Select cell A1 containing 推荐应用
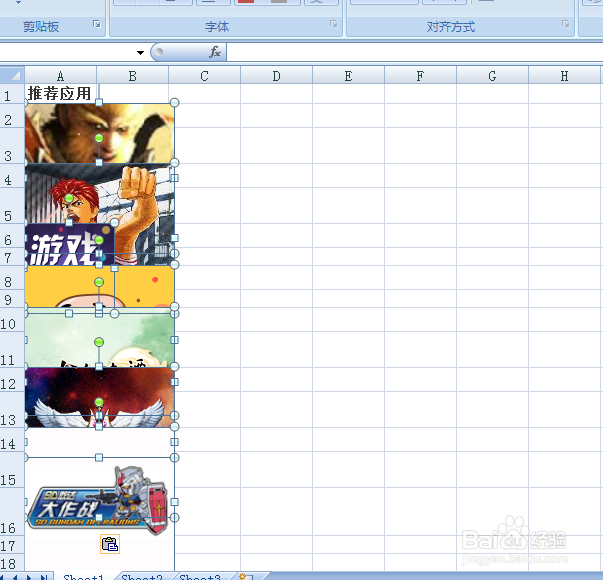This screenshot has width=603, height=580. (60, 93)
